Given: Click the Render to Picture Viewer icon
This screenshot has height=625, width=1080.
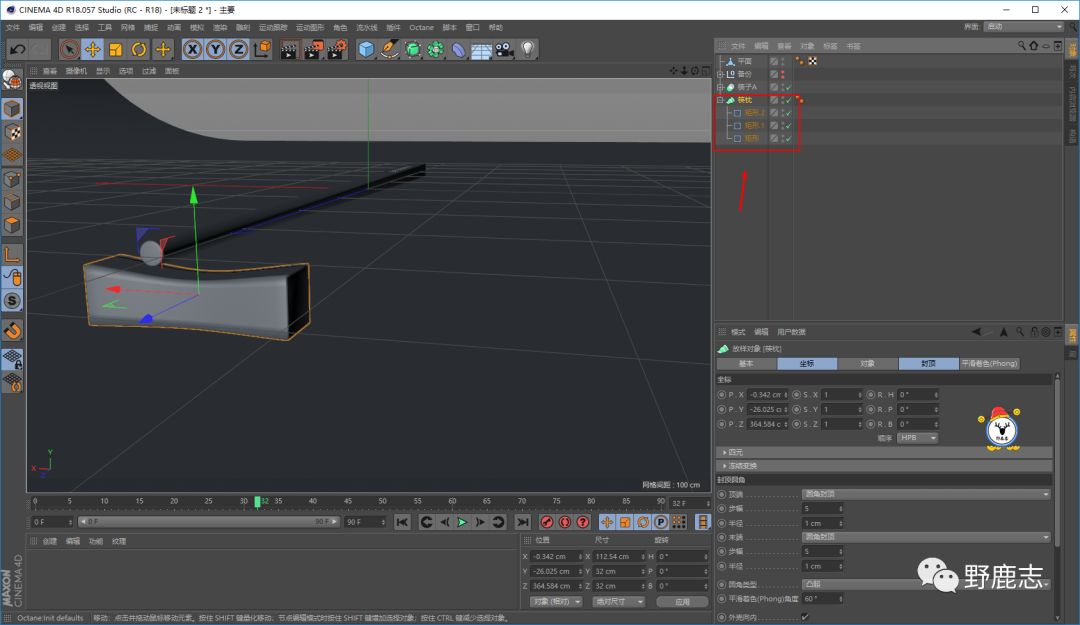Looking at the screenshot, I should click(x=313, y=49).
